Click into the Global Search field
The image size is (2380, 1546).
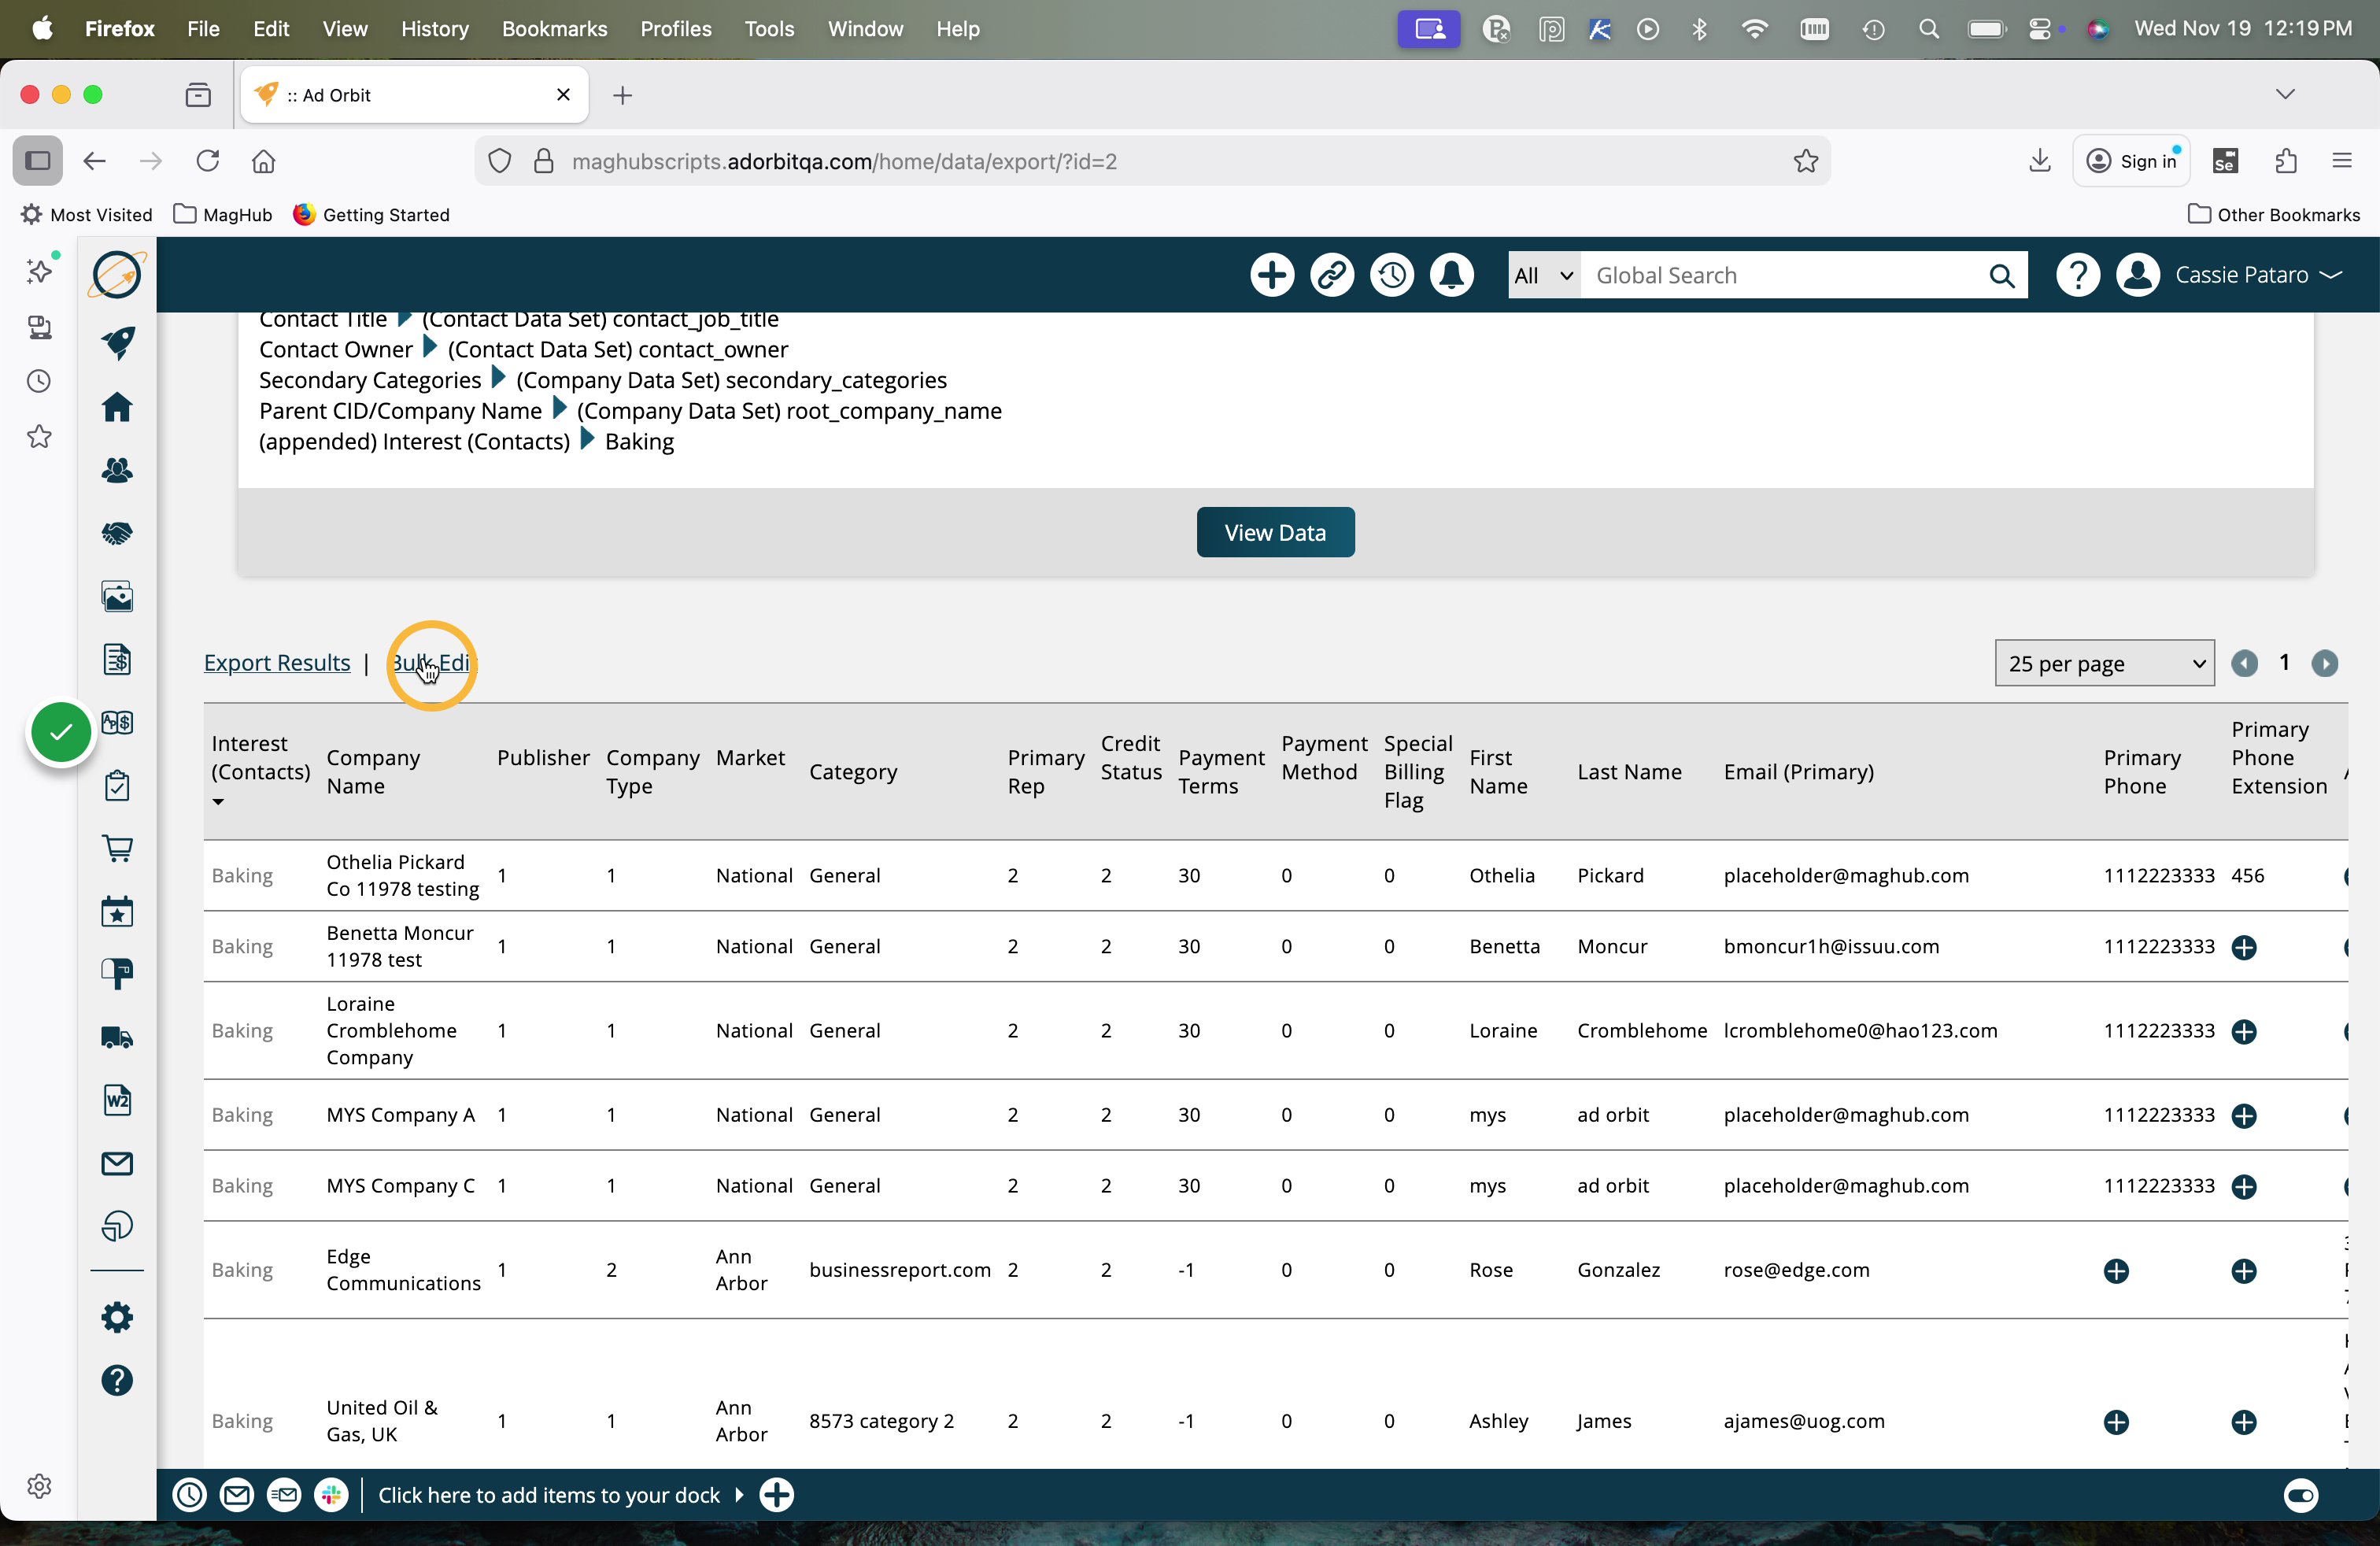click(x=1782, y=275)
